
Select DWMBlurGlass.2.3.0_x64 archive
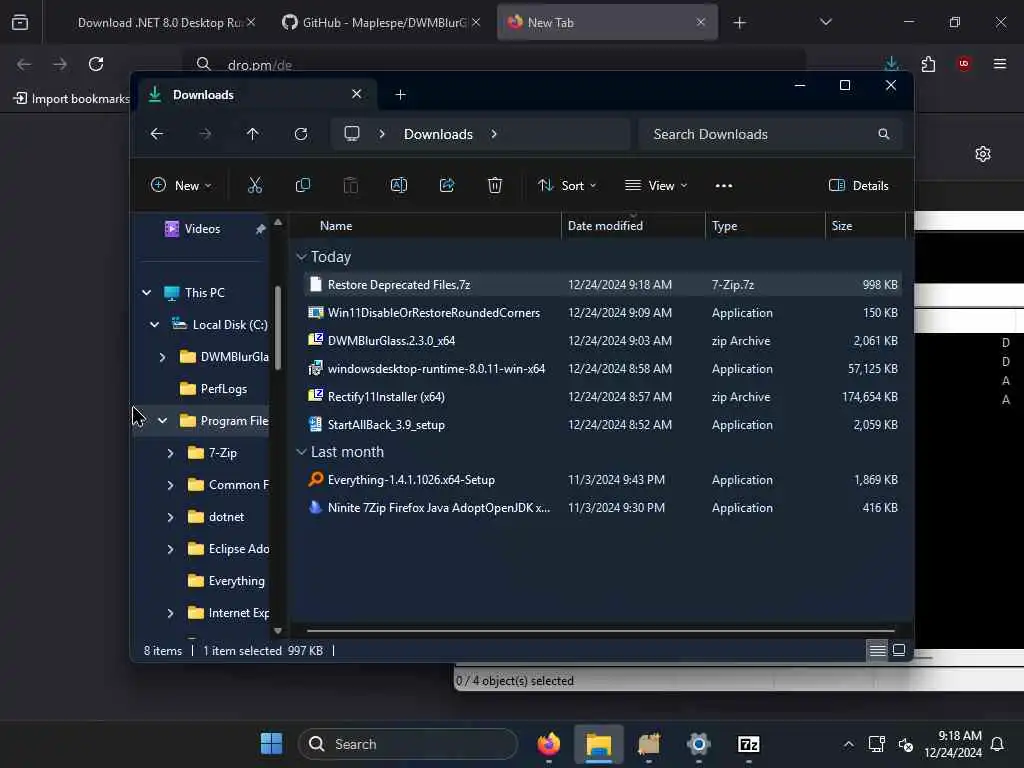point(603,341)
